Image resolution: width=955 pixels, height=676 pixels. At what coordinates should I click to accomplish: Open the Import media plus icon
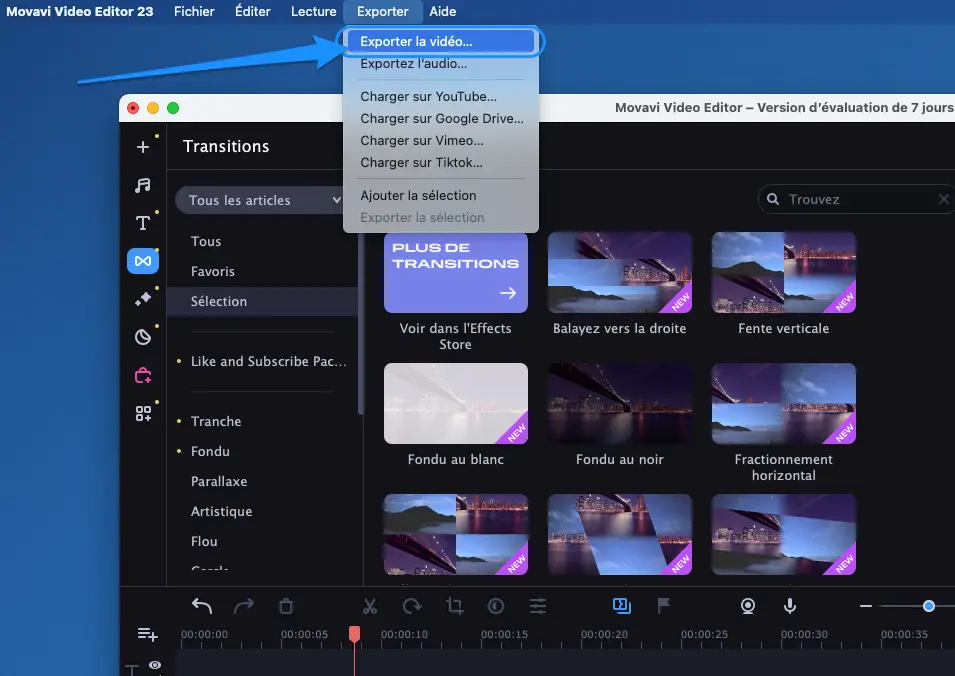[x=143, y=147]
